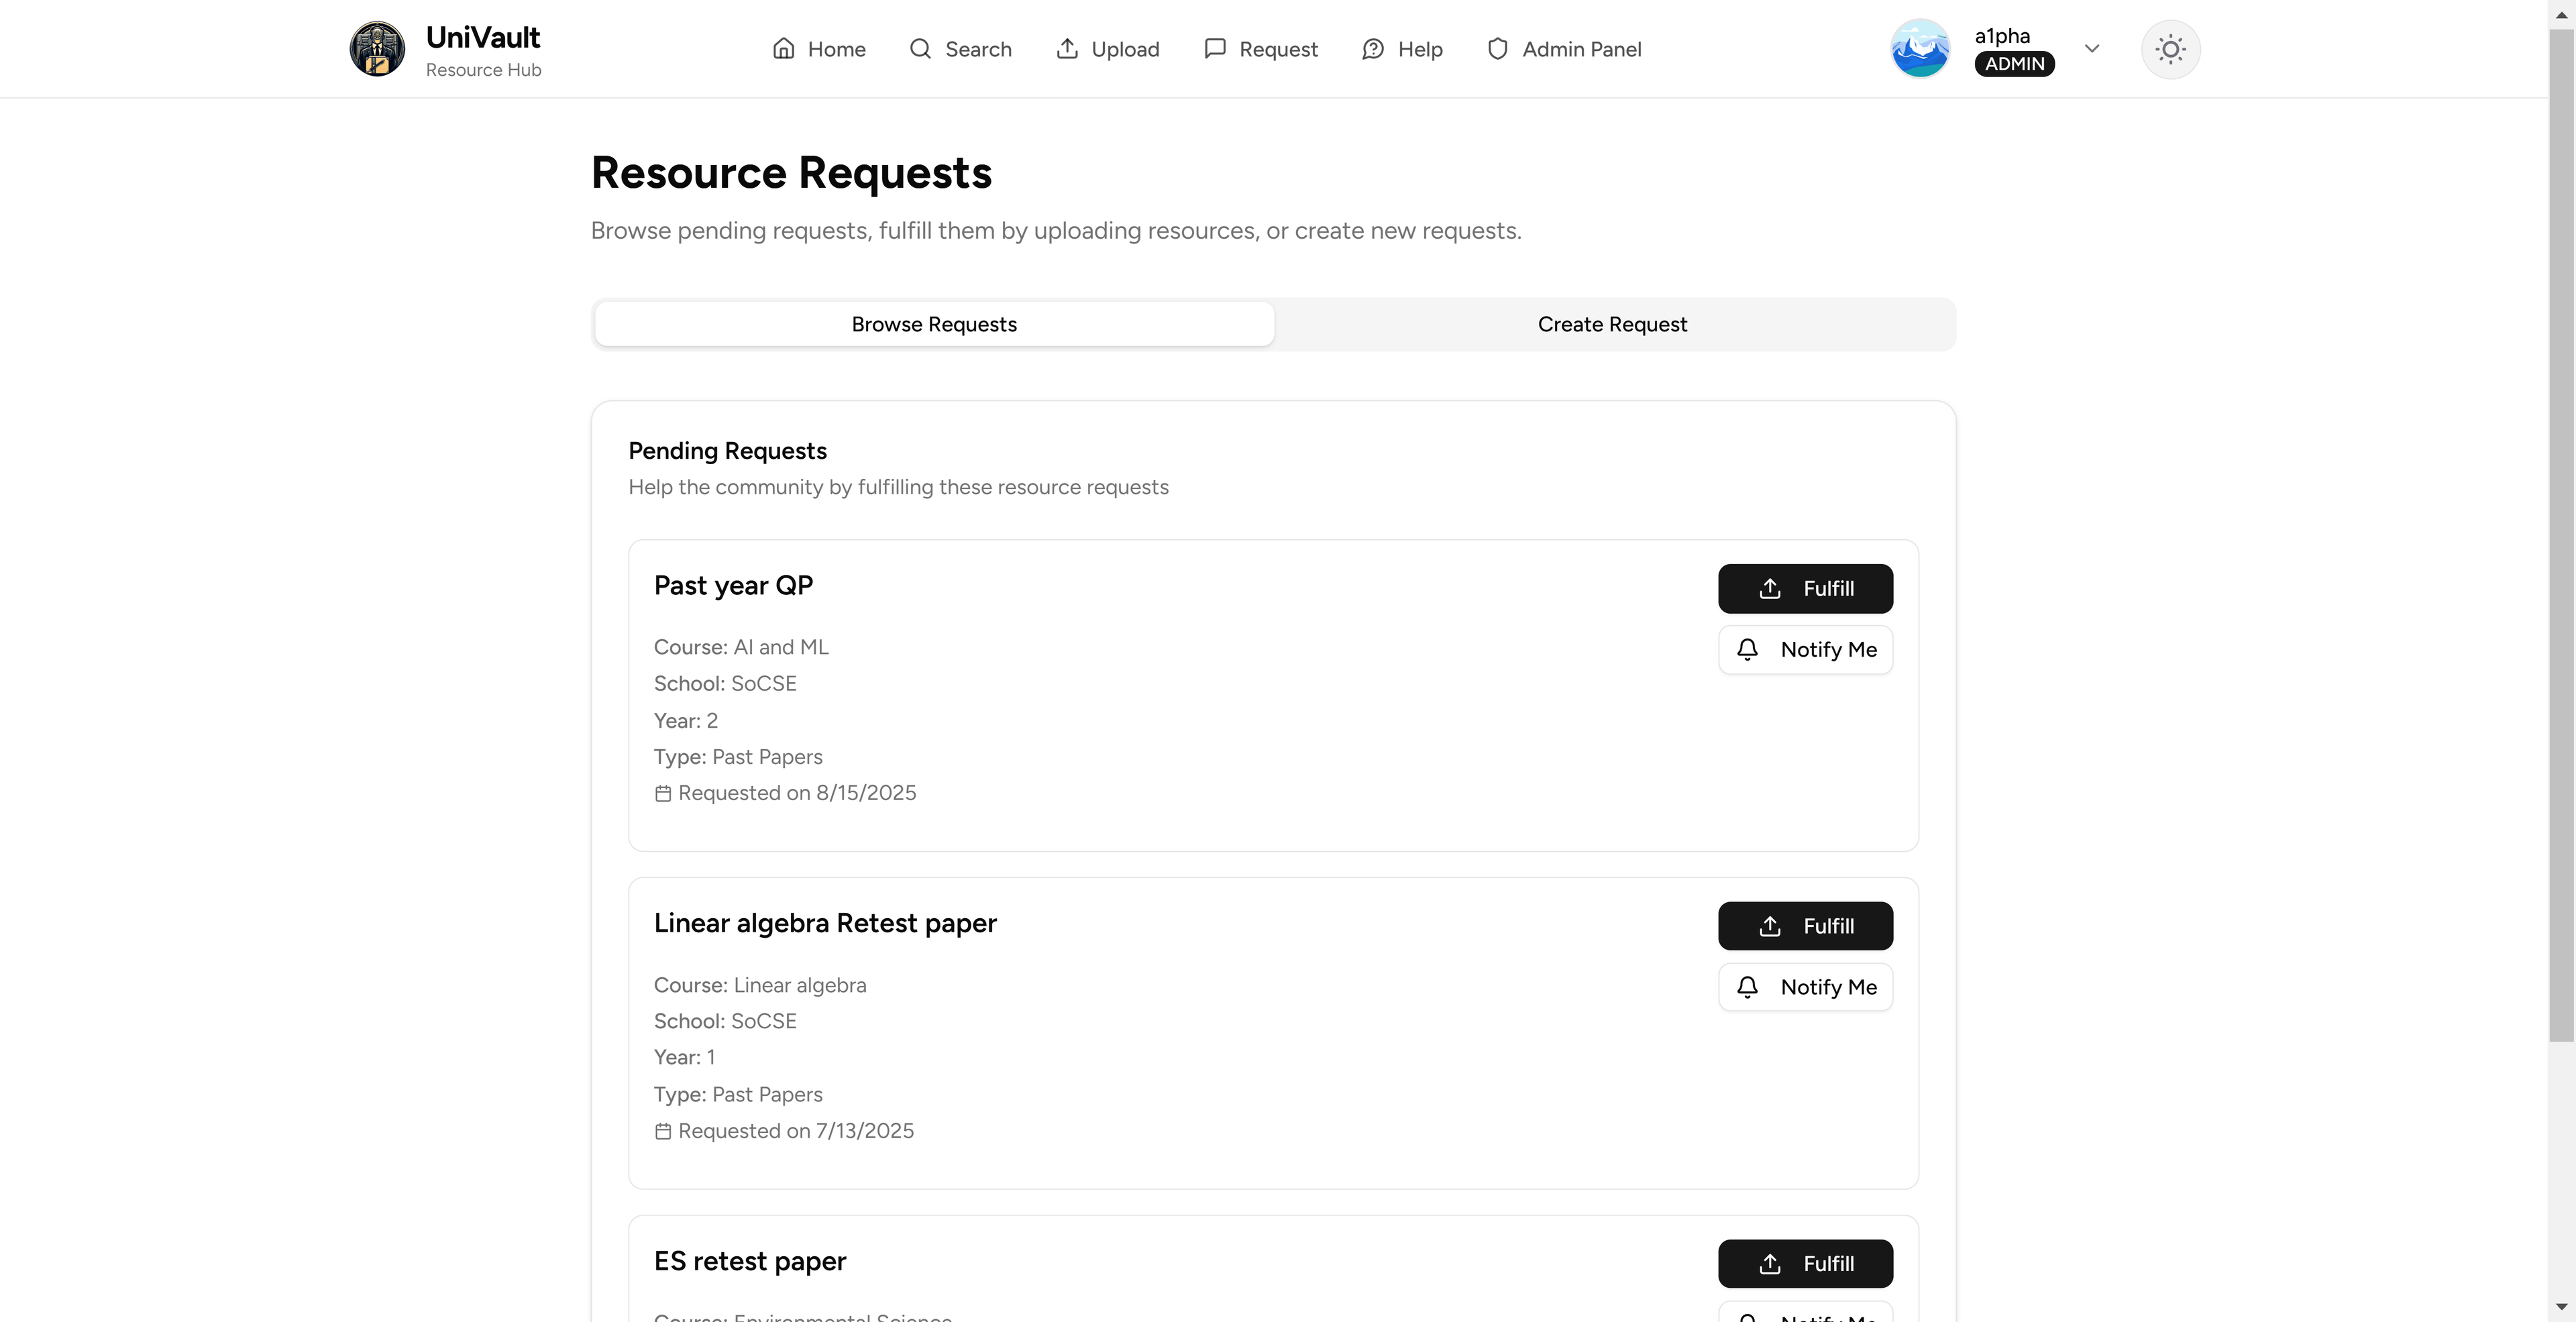This screenshot has height=1322, width=2576.
Task: Switch to the Create Request tab
Action: (x=1612, y=323)
